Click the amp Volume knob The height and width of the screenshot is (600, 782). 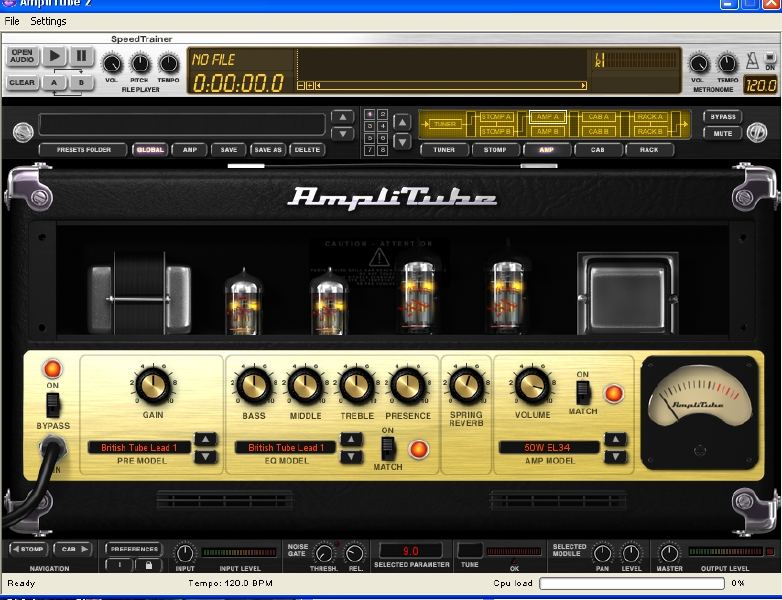(532, 384)
